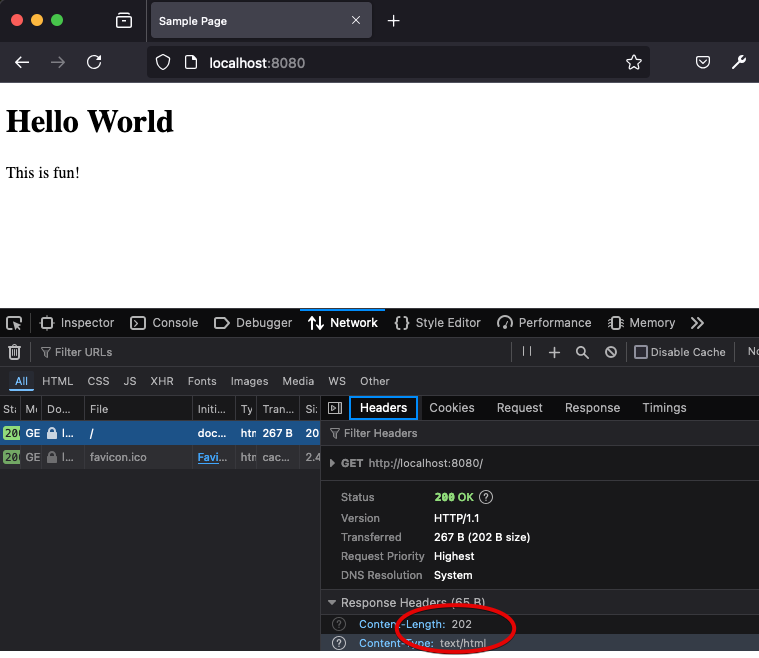This screenshot has height=658, width=759.
Task: Select the XHR filter type
Action: [x=161, y=381]
